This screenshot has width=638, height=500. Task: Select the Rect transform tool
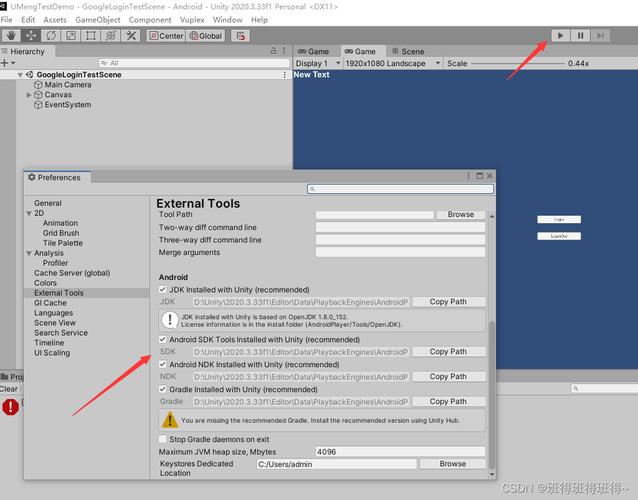(91, 36)
